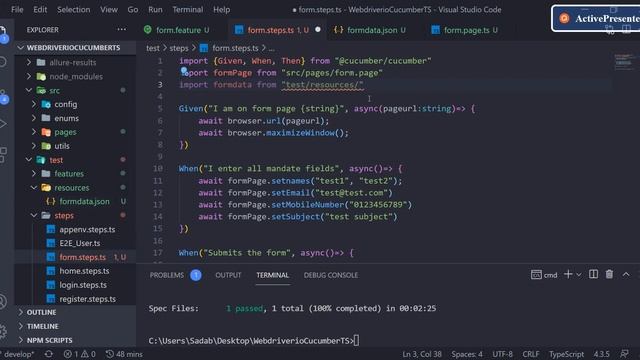Open the Selection menu
The width and height of the screenshot is (640, 360).
point(73,9)
